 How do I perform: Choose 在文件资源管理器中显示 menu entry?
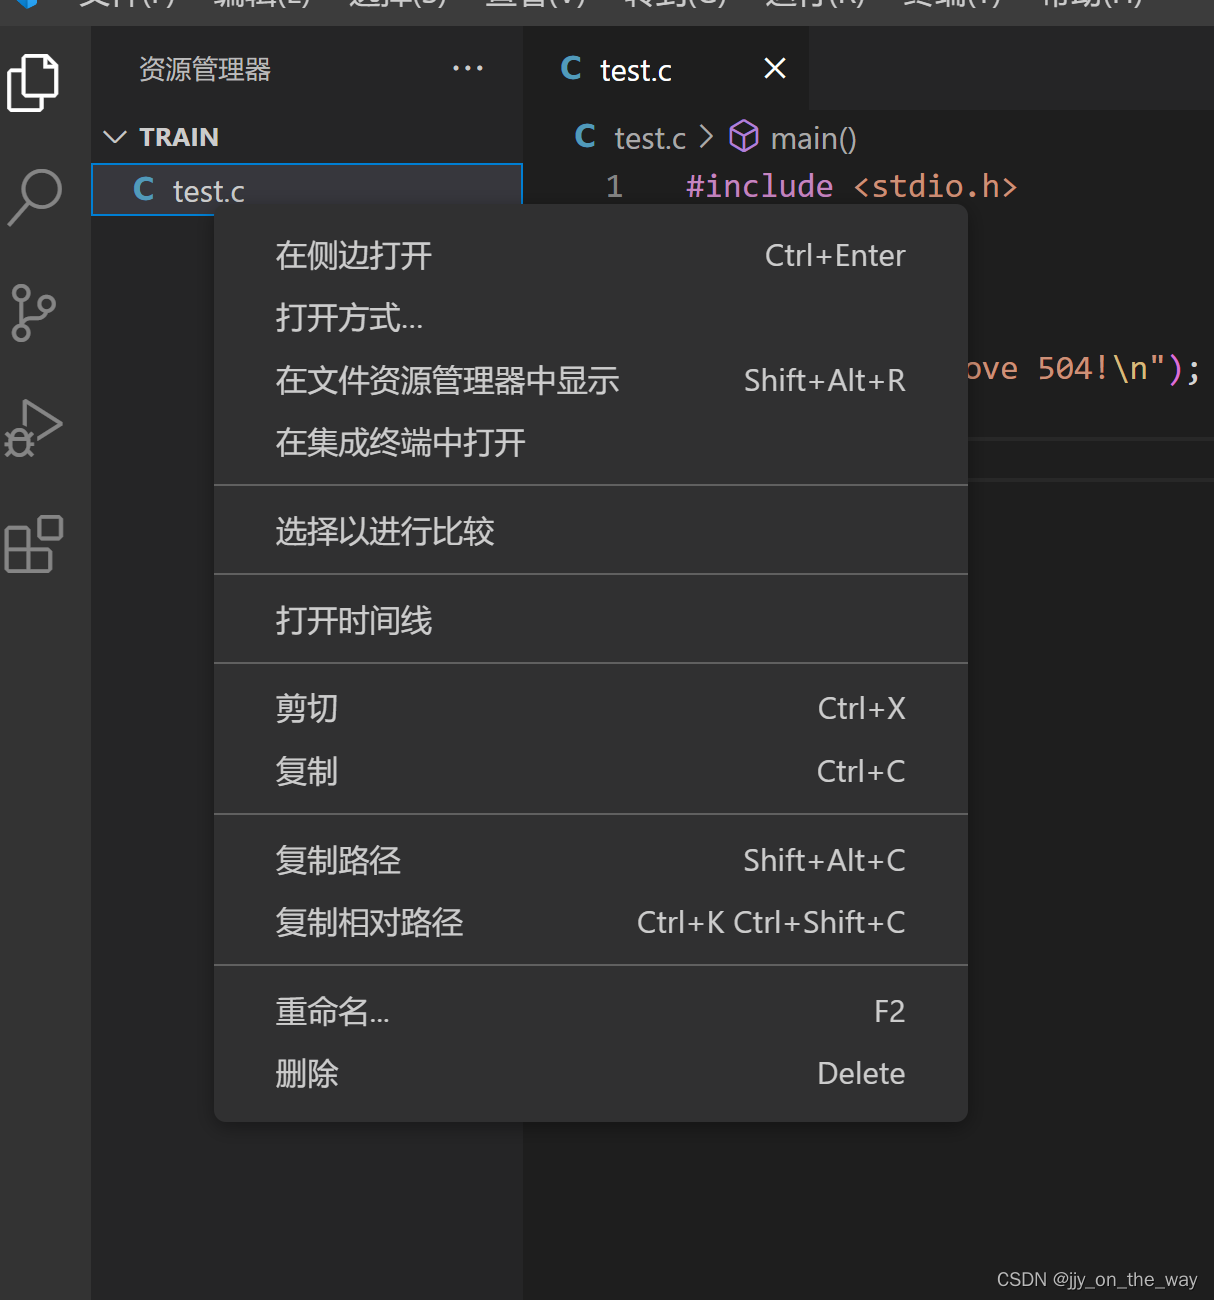point(591,381)
